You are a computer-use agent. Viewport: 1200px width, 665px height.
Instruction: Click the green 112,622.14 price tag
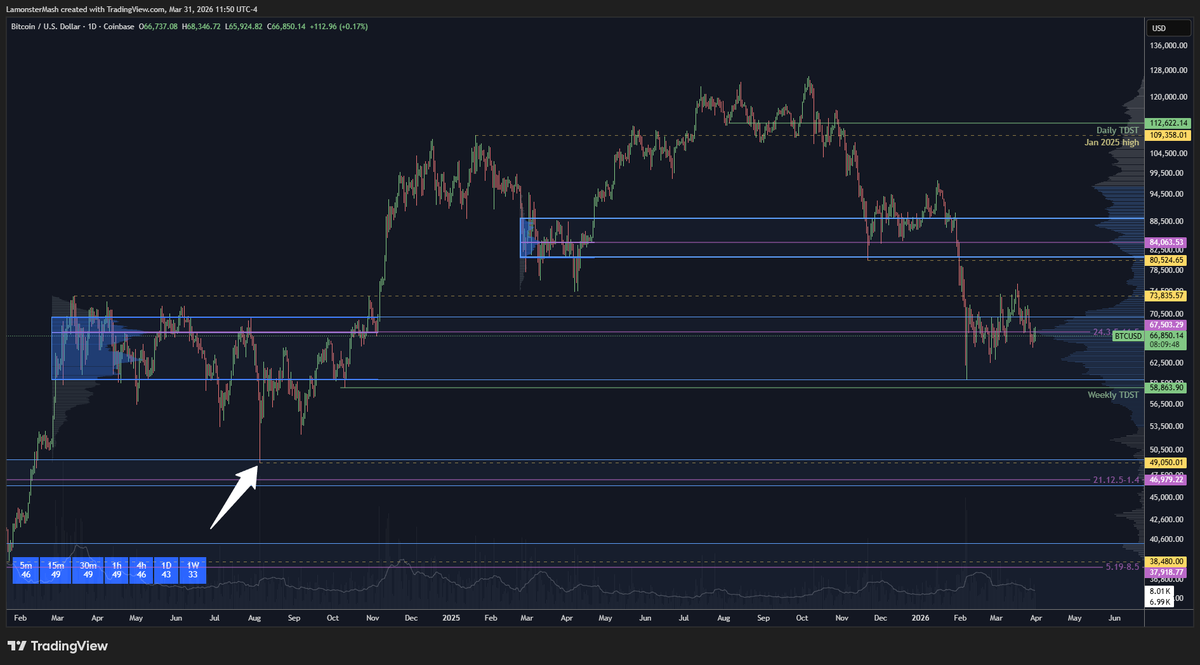pos(1168,123)
